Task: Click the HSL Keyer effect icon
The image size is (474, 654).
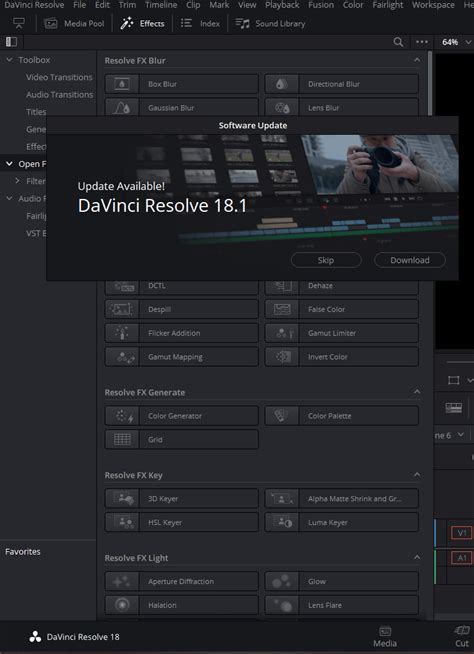Action: click(121, 522)
